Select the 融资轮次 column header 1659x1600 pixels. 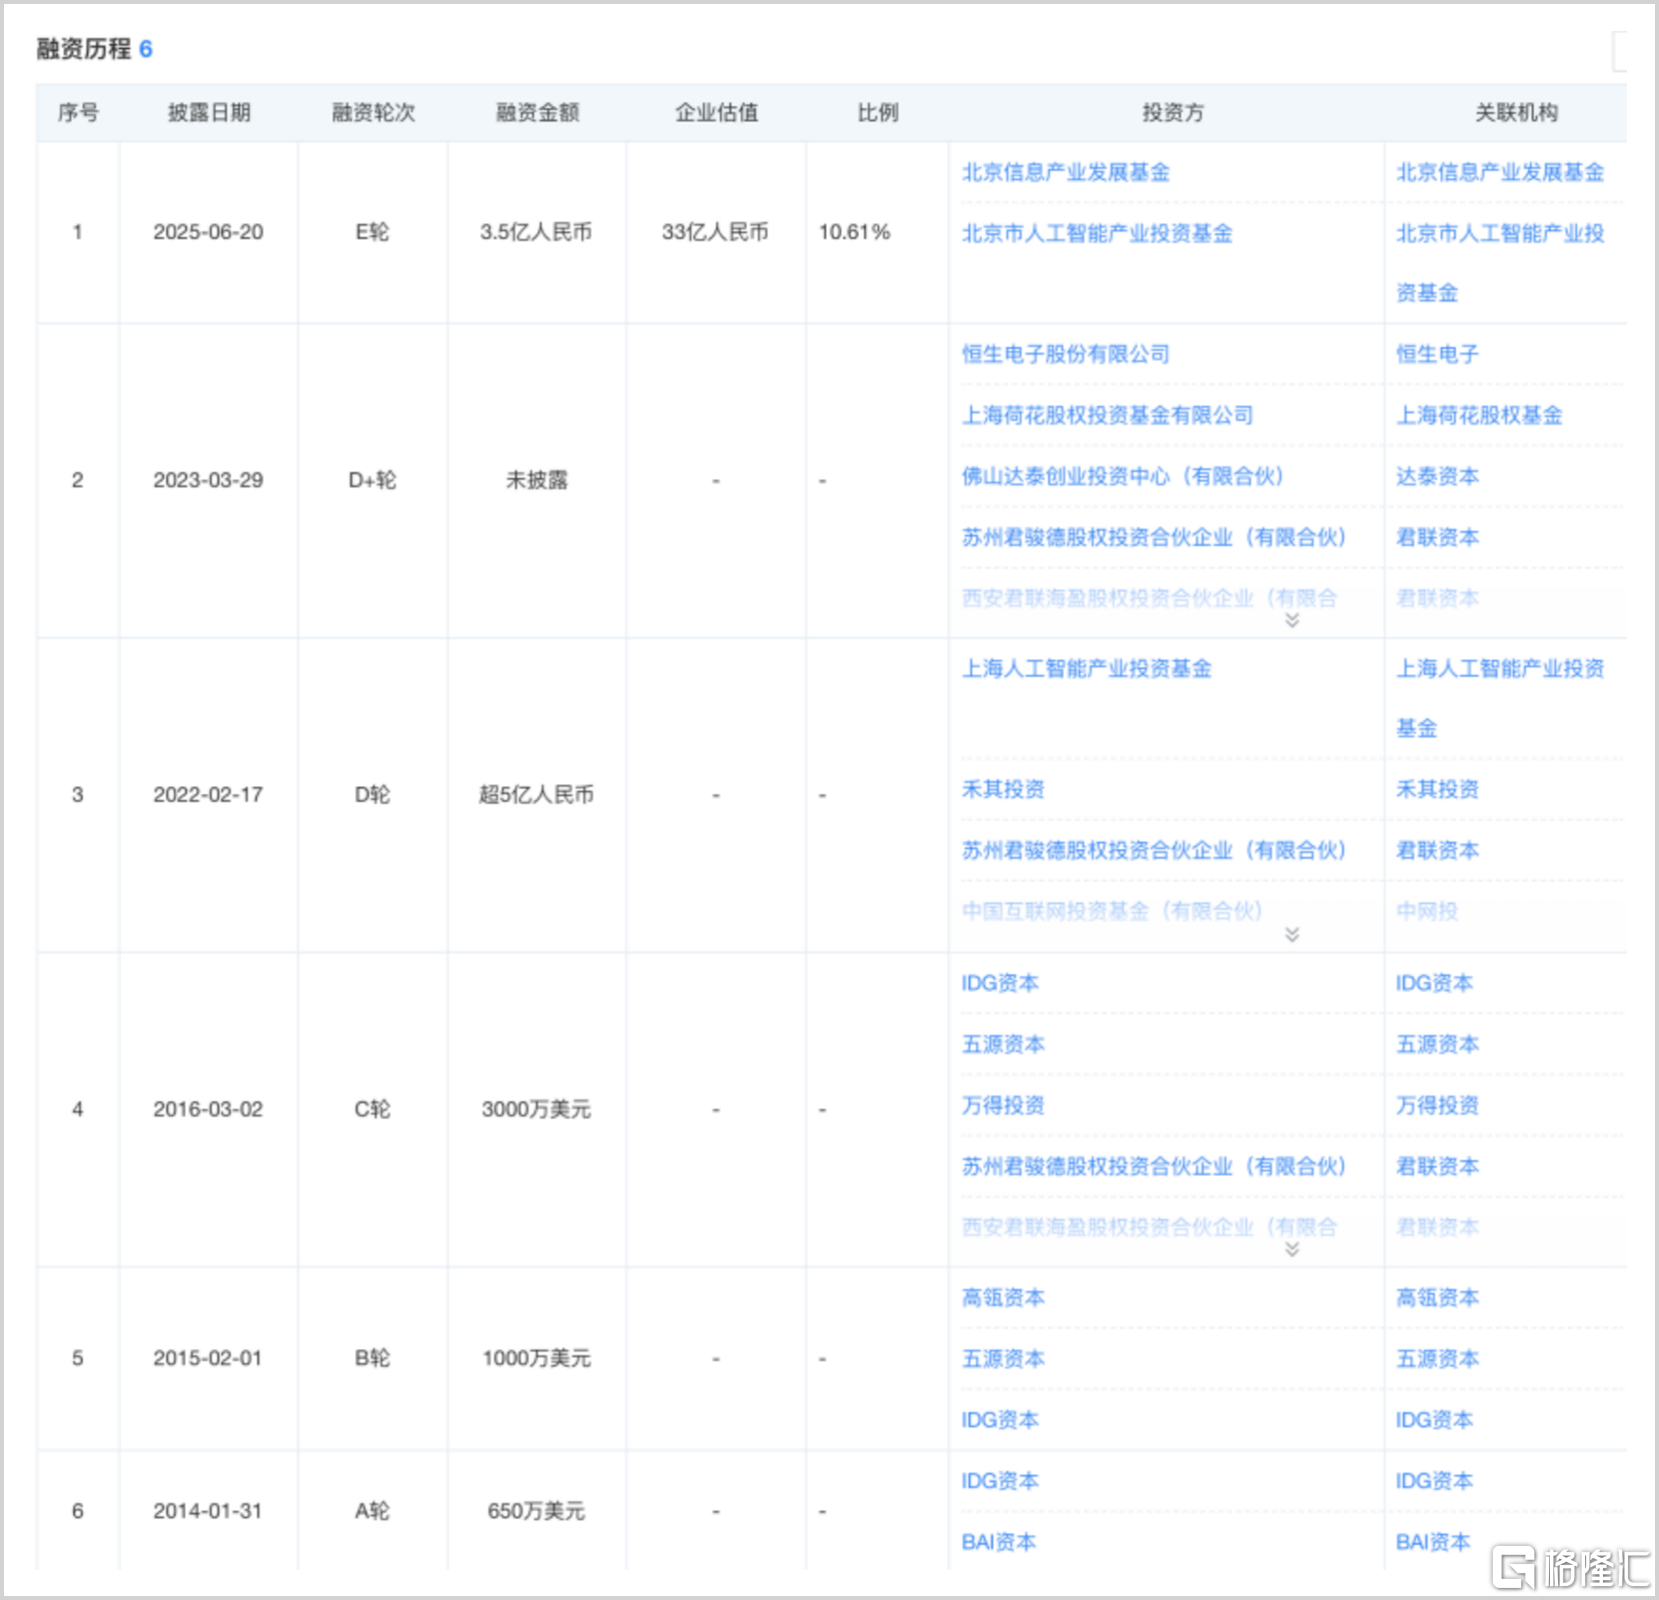tap(373, 112)
